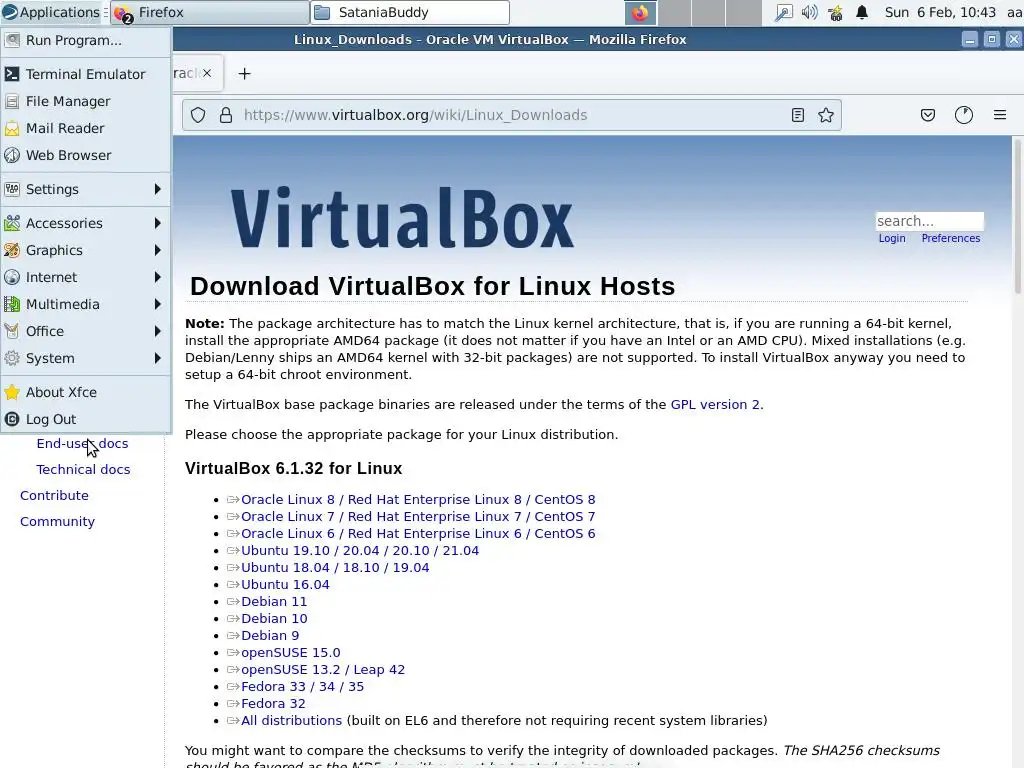This screenshot has height=768, width=1024.
Task: Bookmark this page with the star
Action: 826,116
